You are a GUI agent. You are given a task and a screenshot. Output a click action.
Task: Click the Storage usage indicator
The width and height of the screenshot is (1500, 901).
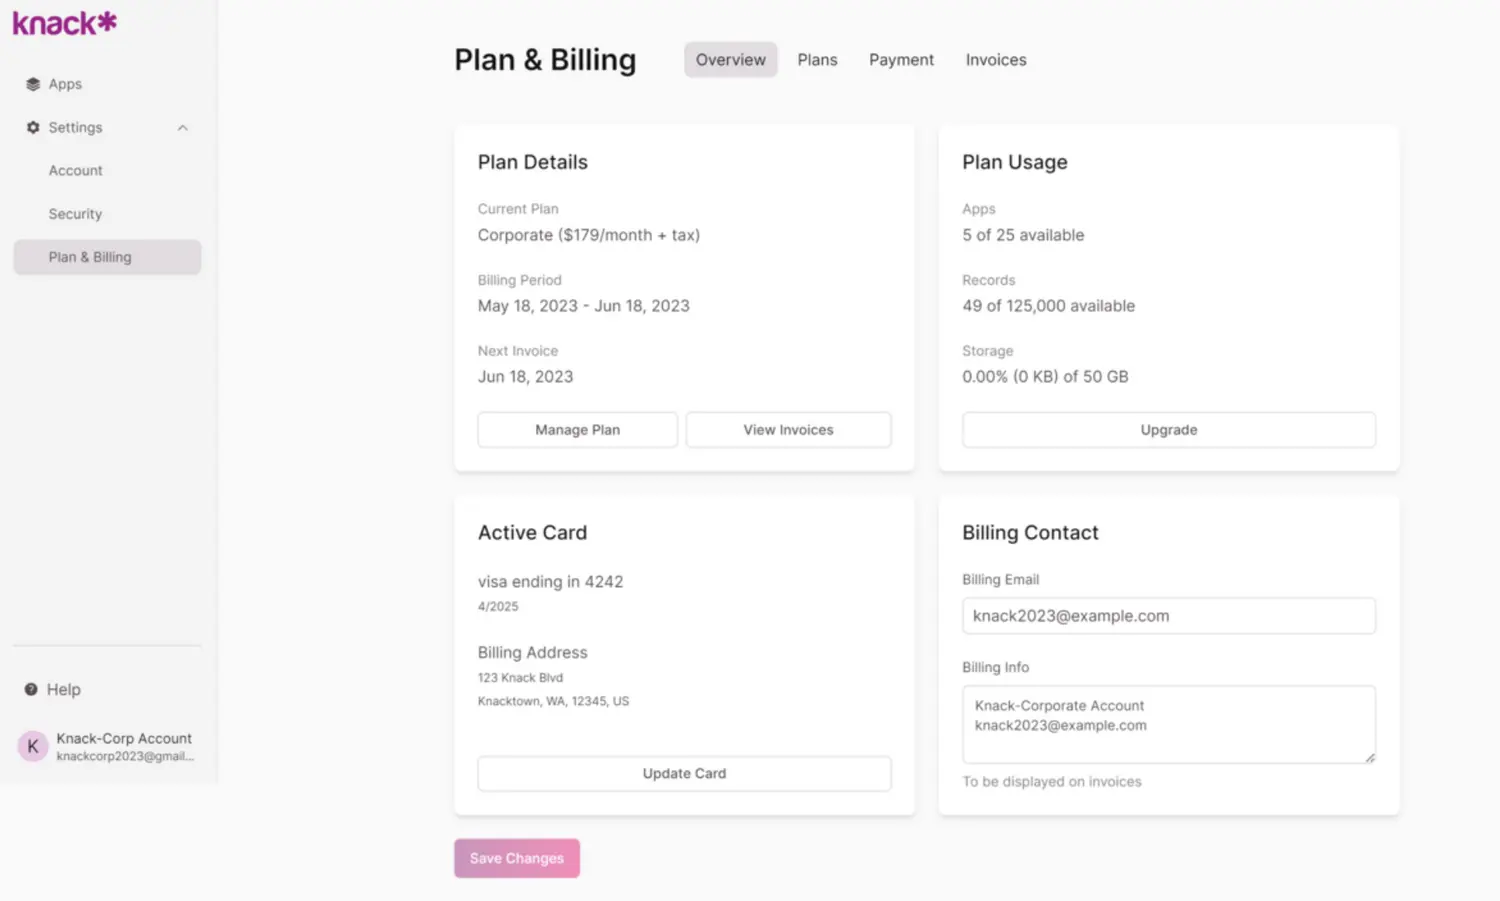tap(1045, 376)
